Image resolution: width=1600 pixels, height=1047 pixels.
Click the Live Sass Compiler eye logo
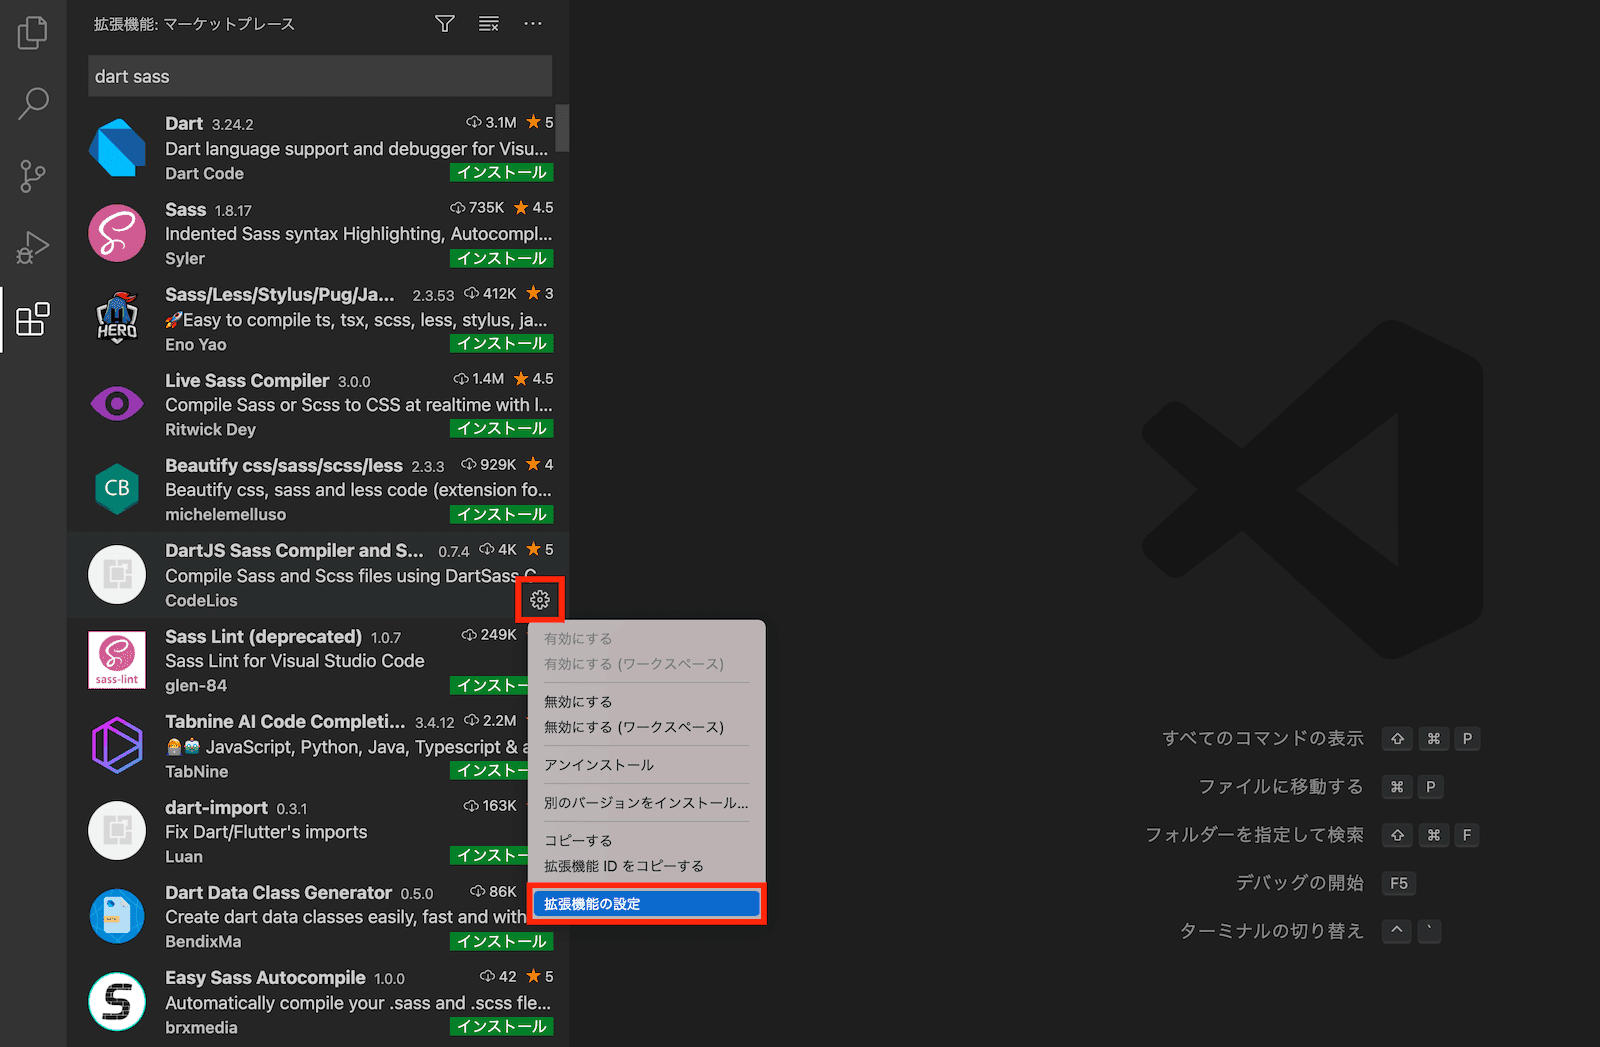[x=117, y=404]
